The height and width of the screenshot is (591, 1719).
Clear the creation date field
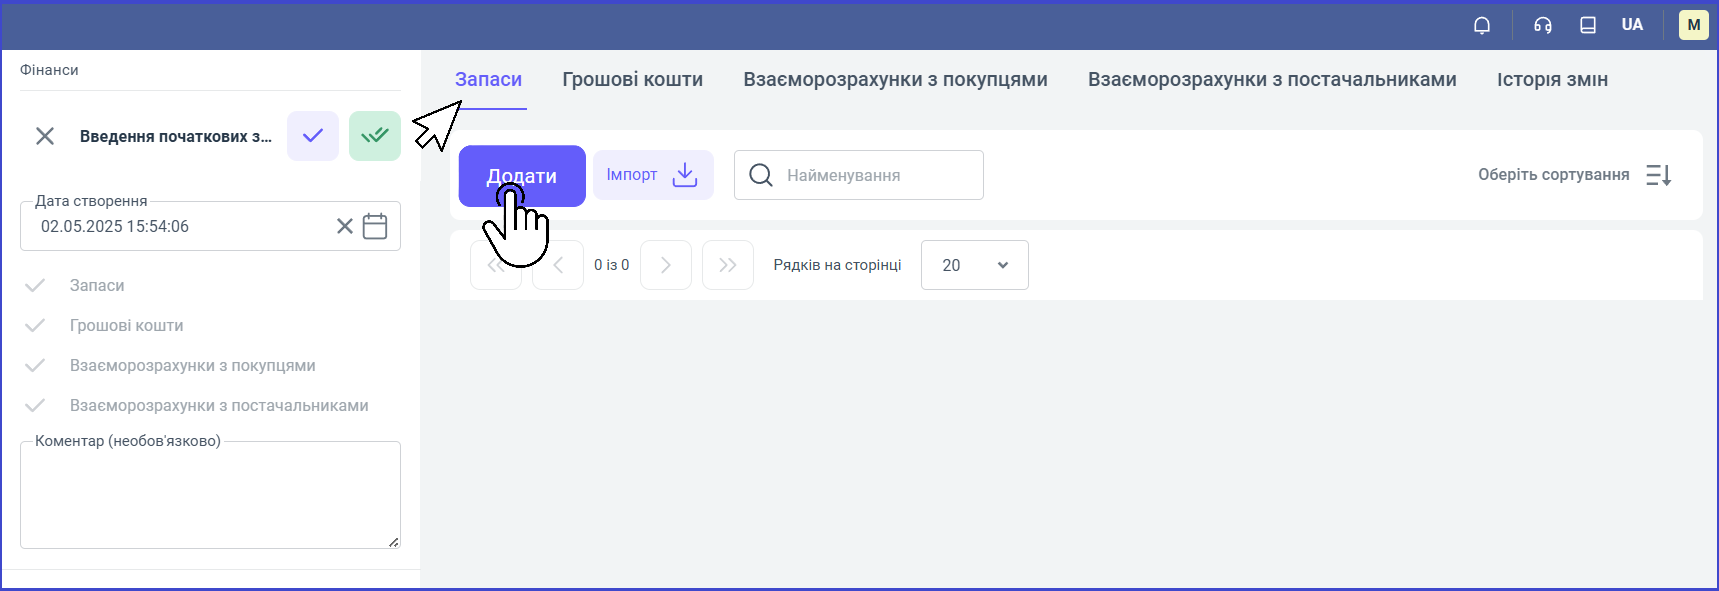click(x=345, y=226)
